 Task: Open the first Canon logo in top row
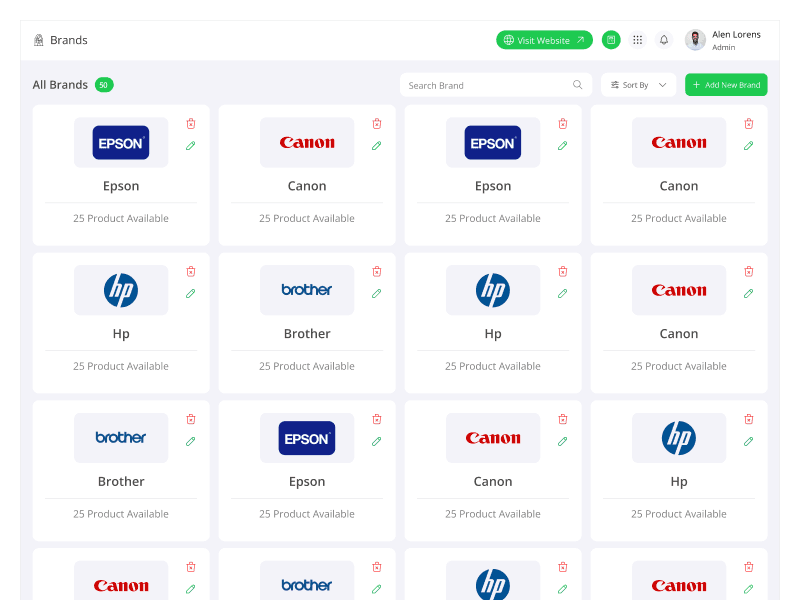[x=307, y=142]
